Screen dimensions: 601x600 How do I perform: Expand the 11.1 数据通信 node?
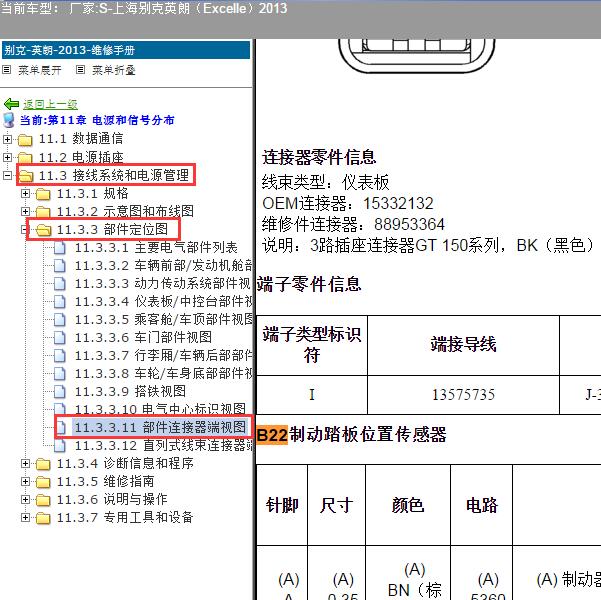(7, 139)
